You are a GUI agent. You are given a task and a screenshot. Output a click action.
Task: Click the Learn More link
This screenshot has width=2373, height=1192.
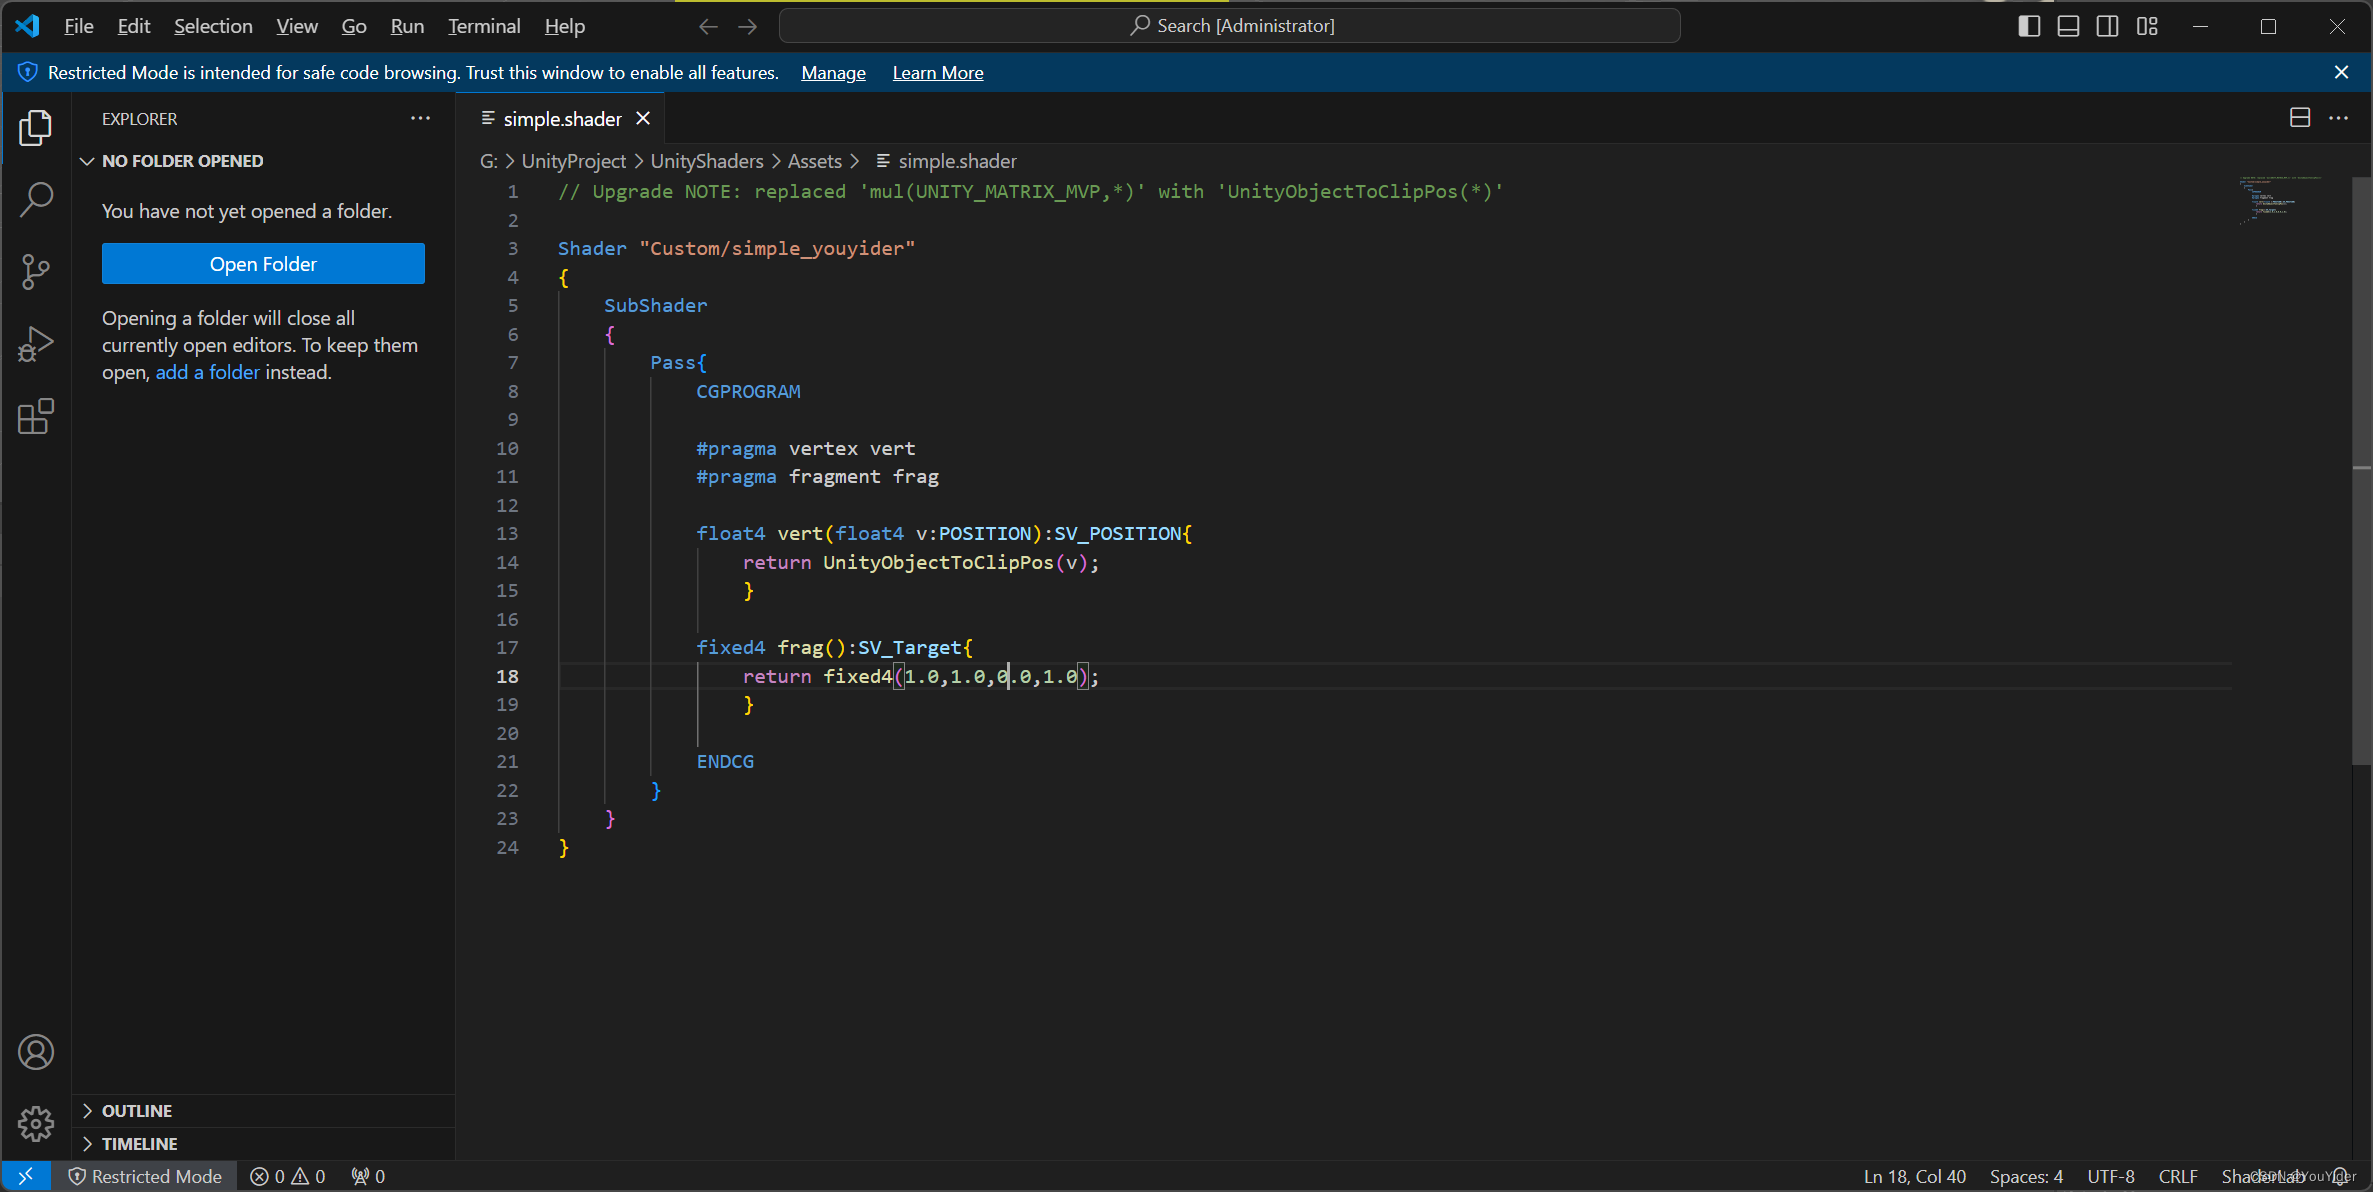pos(937,73)
